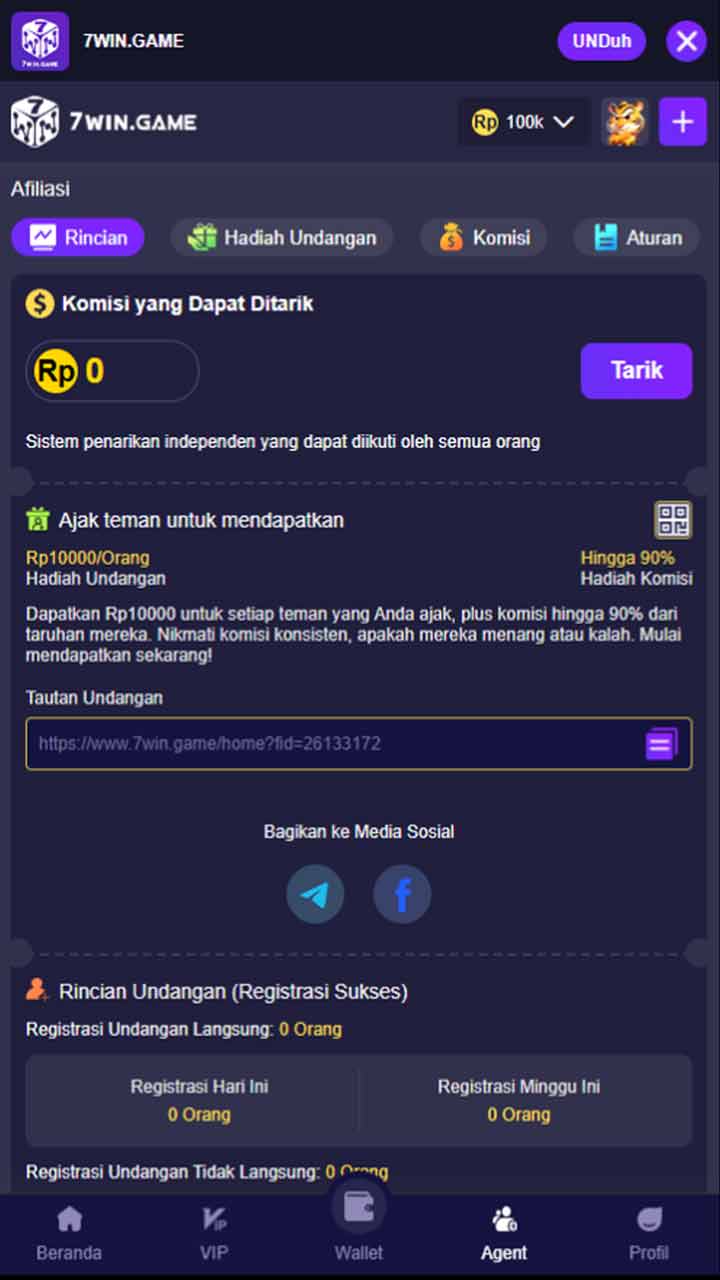
Task: Switch to Hadiah Undangan tab
Action: coord(282,238)
